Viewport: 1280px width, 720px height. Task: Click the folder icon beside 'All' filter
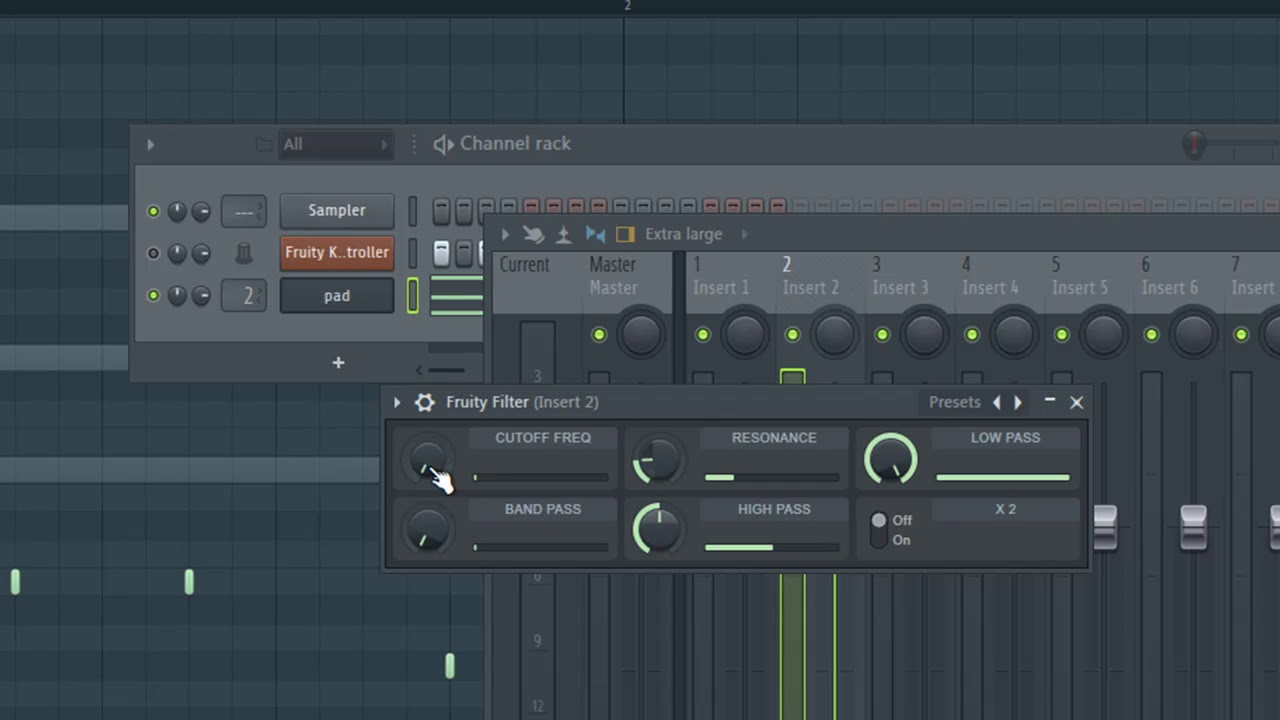[x=264, y=145]
